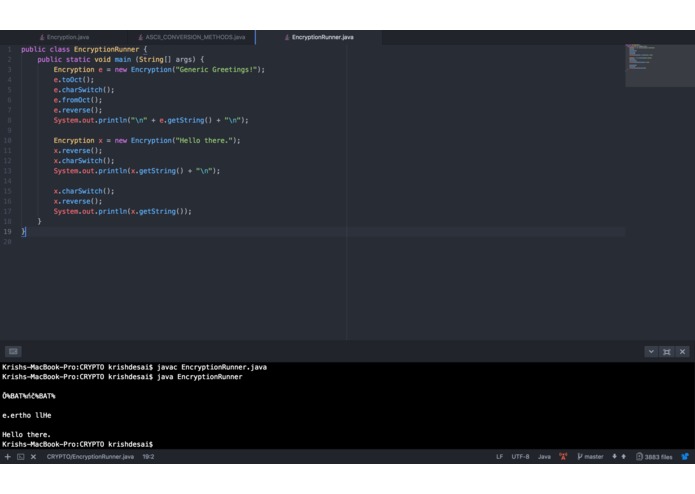Viewport: 695px width, 494px height.
Task: Select the terminal icon in status bar
Action: 20,456
